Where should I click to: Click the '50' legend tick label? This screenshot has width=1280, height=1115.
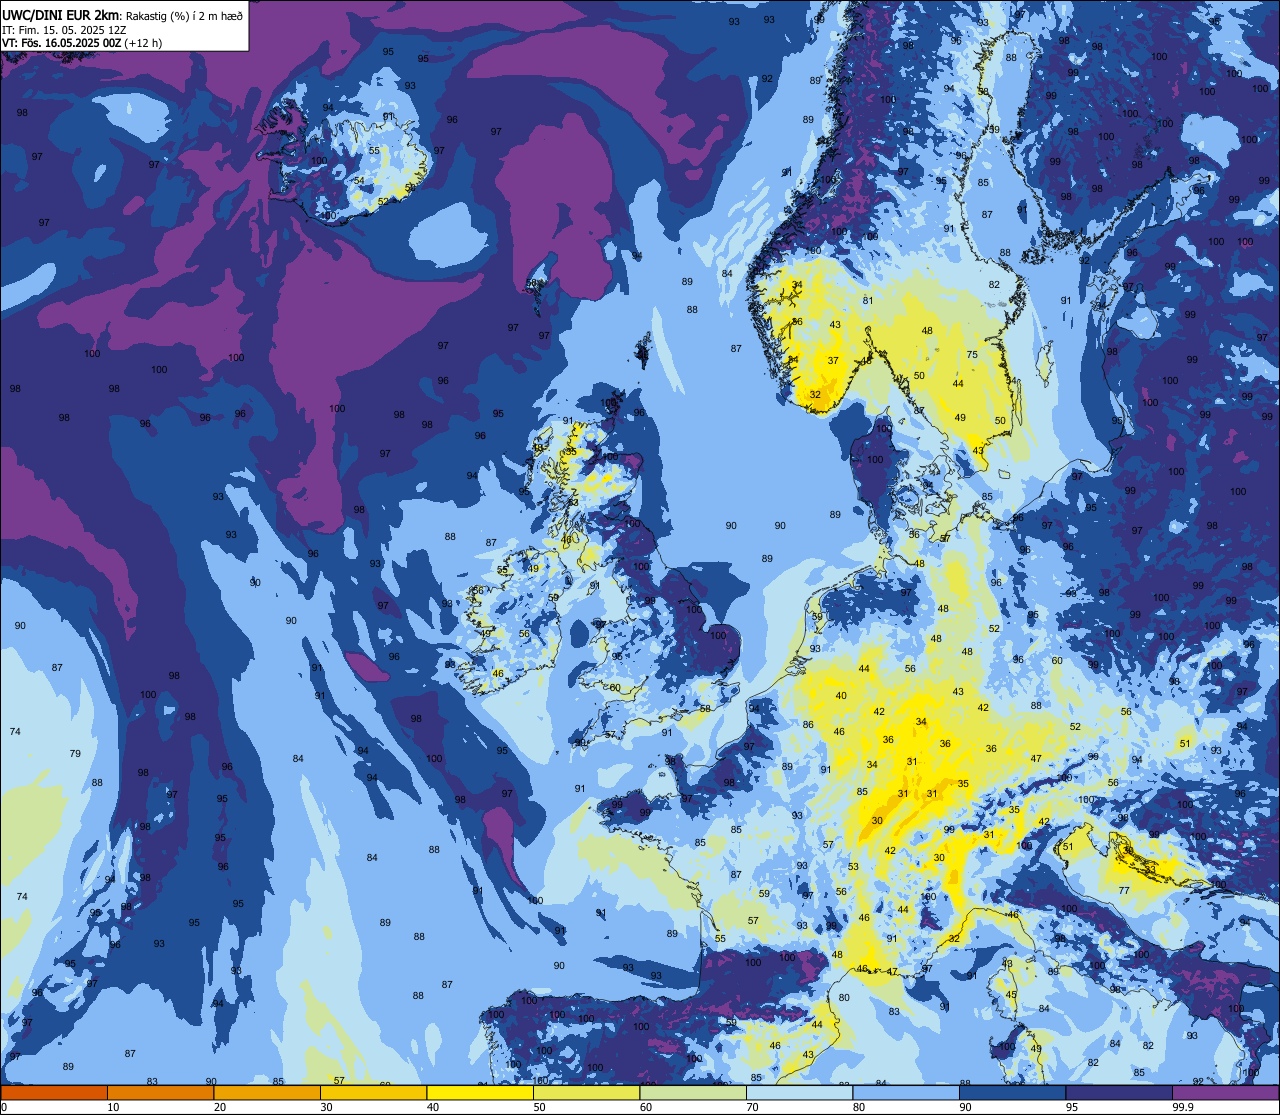pyautogui.click(x=539, y=1107)
